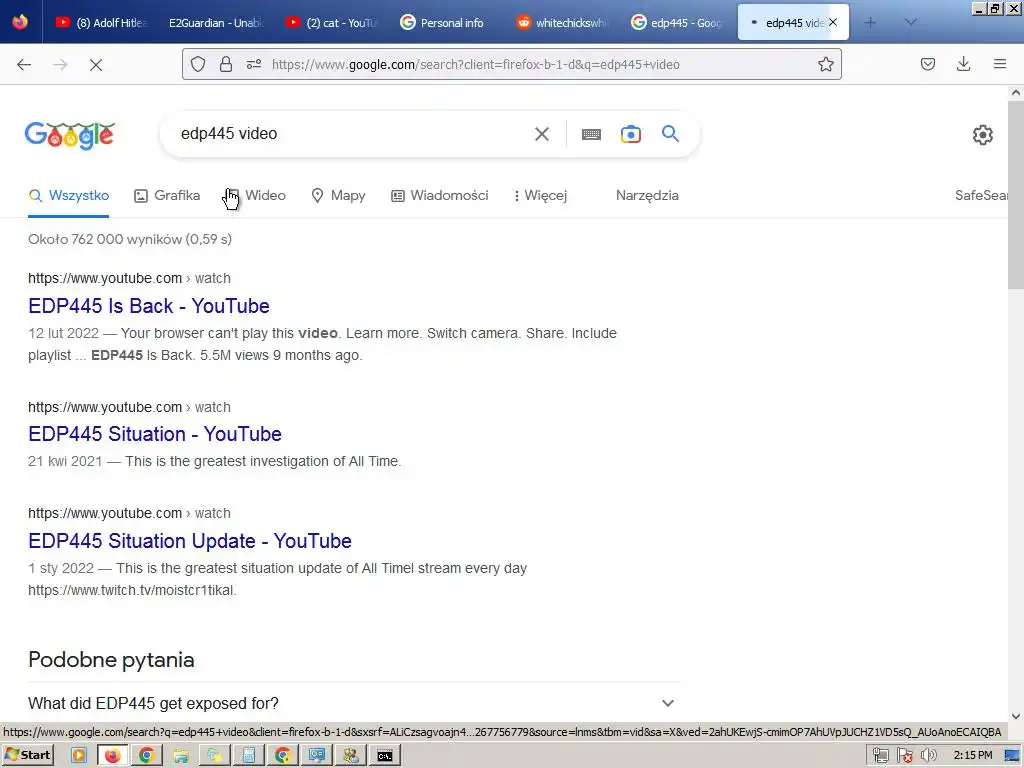Click the URL above 'EDP445 Is Back'
Viewport: 1024px width, 768px height.
[129, 278]
